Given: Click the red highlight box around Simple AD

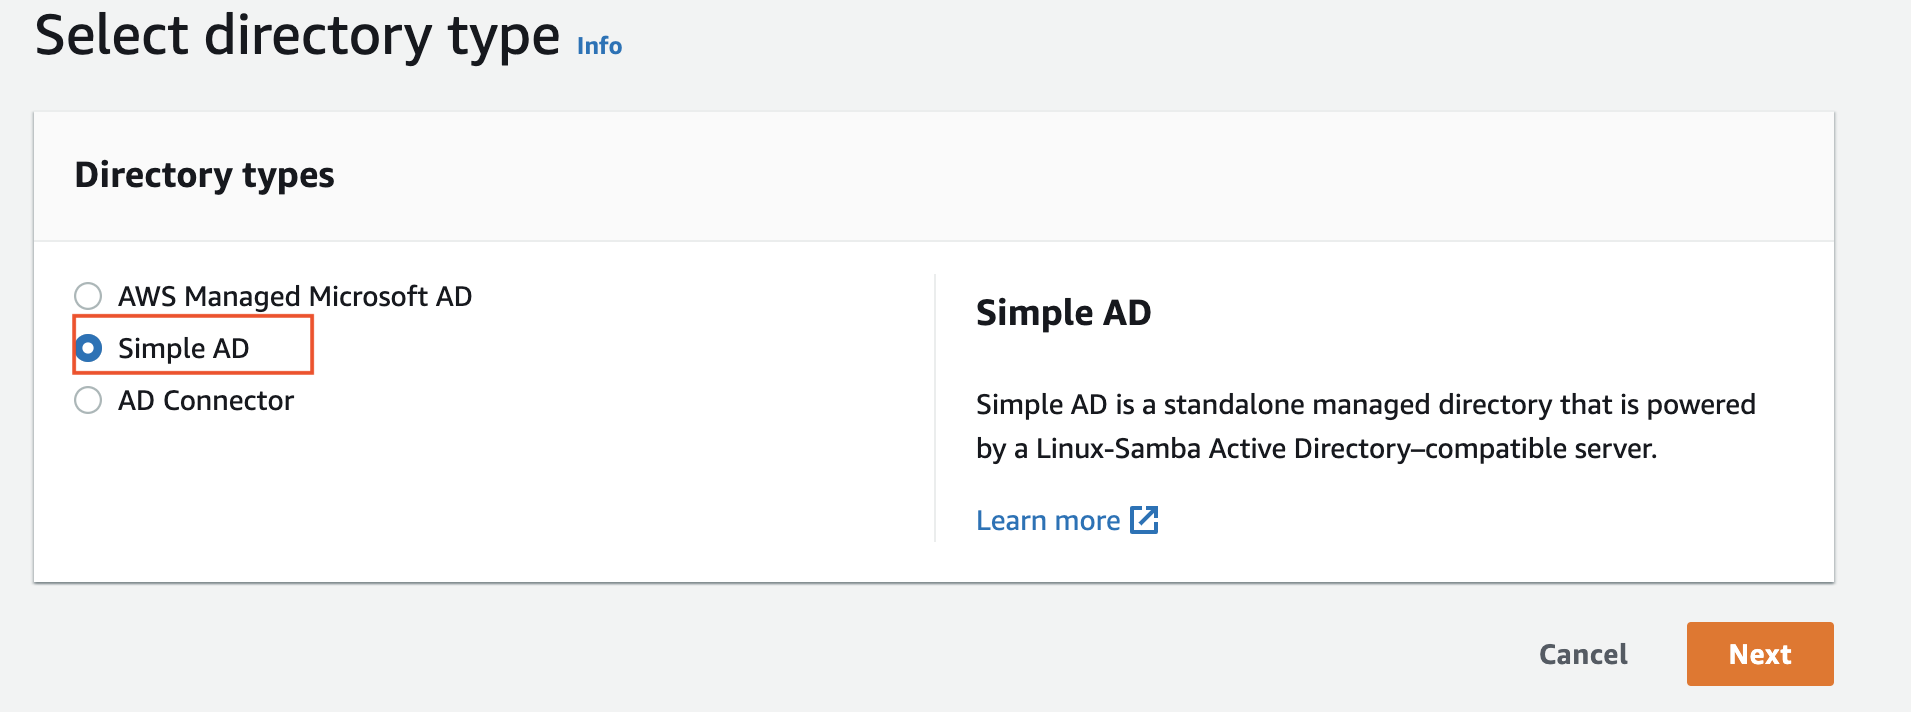Looking at the screenshot, I should (193, 344).
